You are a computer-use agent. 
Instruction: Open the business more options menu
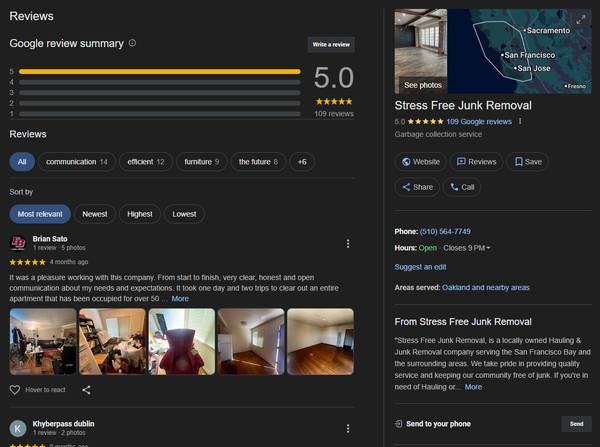click(520, 121)
